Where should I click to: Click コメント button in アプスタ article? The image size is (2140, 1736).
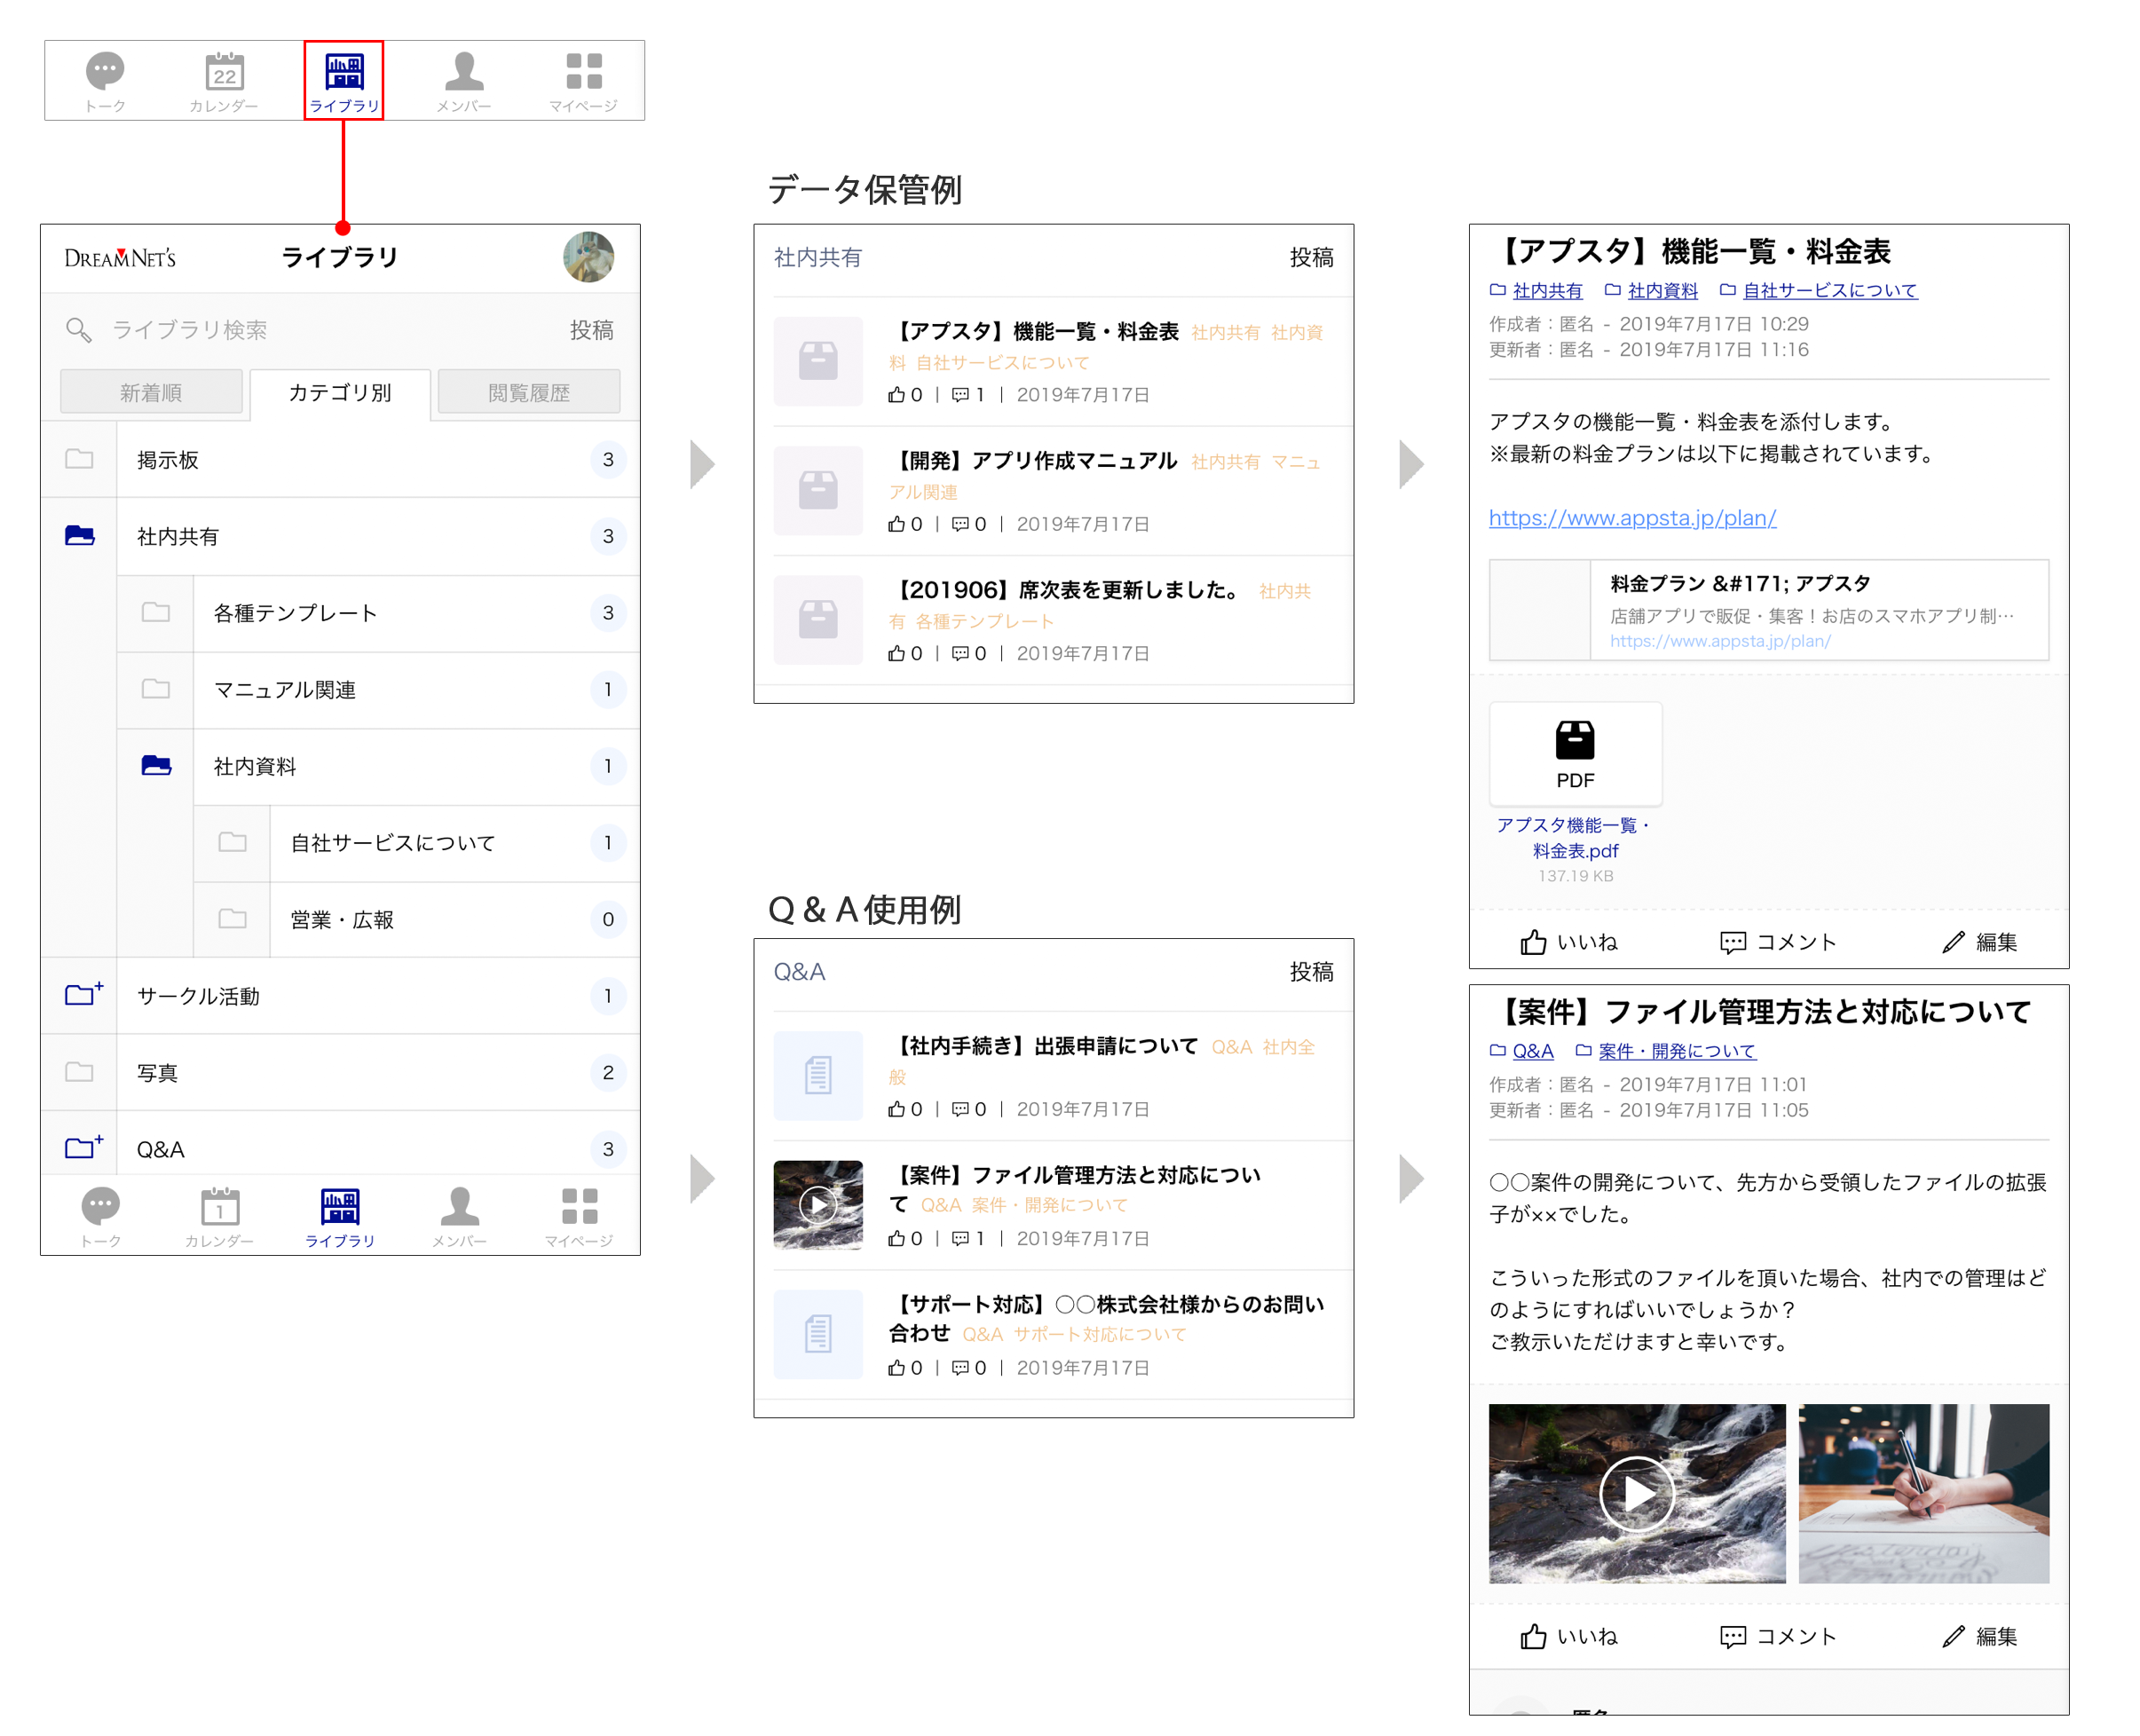[1777, 942]
